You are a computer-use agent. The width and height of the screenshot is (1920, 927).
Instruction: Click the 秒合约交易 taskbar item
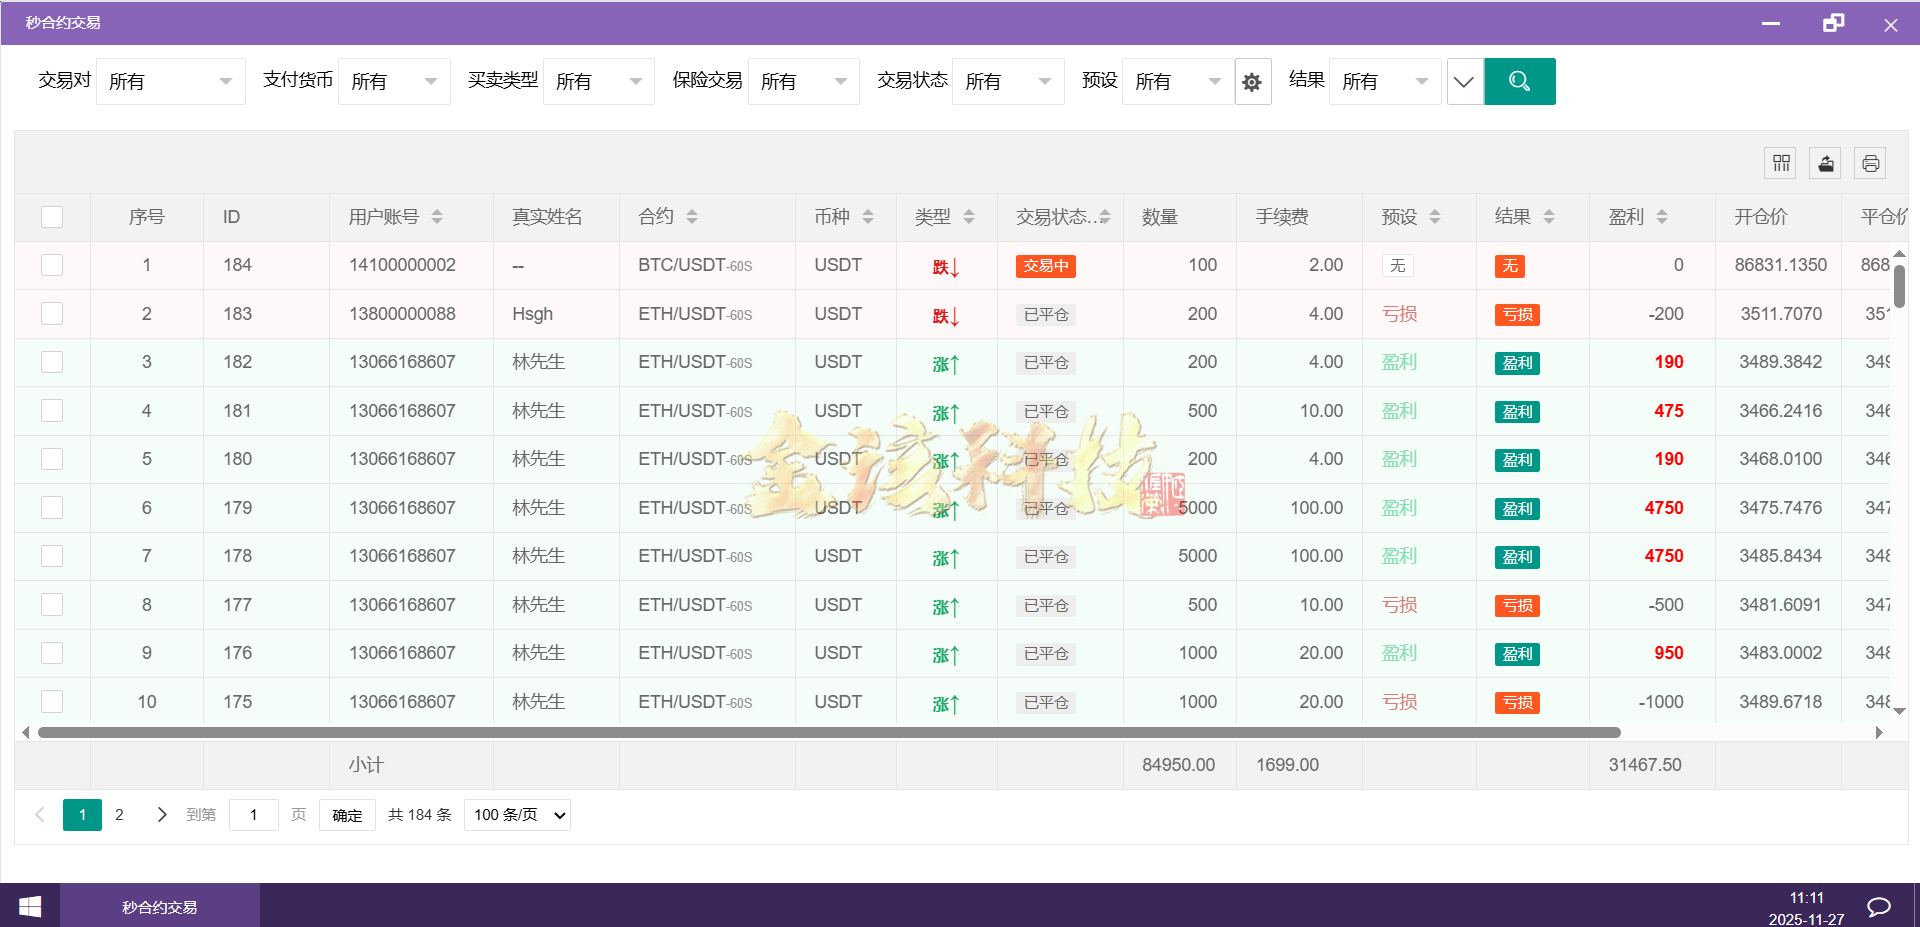(x=160, y=906)
